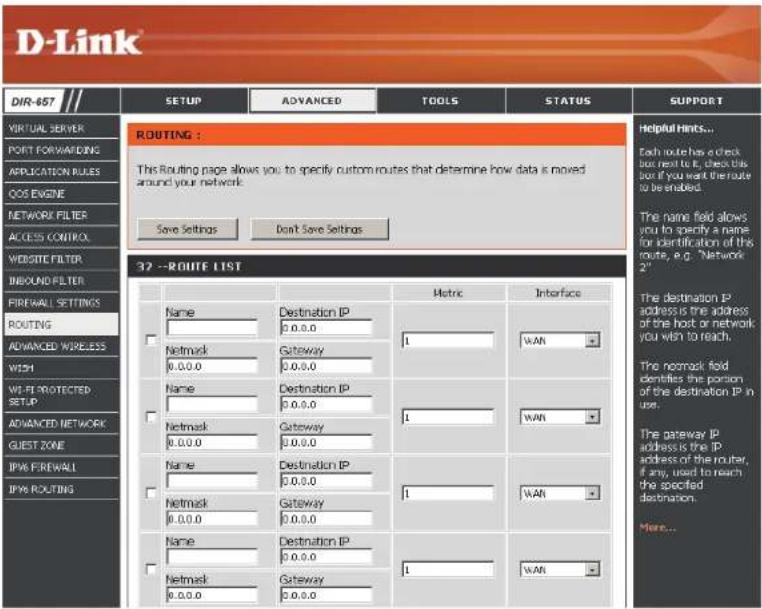Screen dimensions: 762x609
Task: Enable the fourth route checkbox
Action: click(x=151, y=569)
